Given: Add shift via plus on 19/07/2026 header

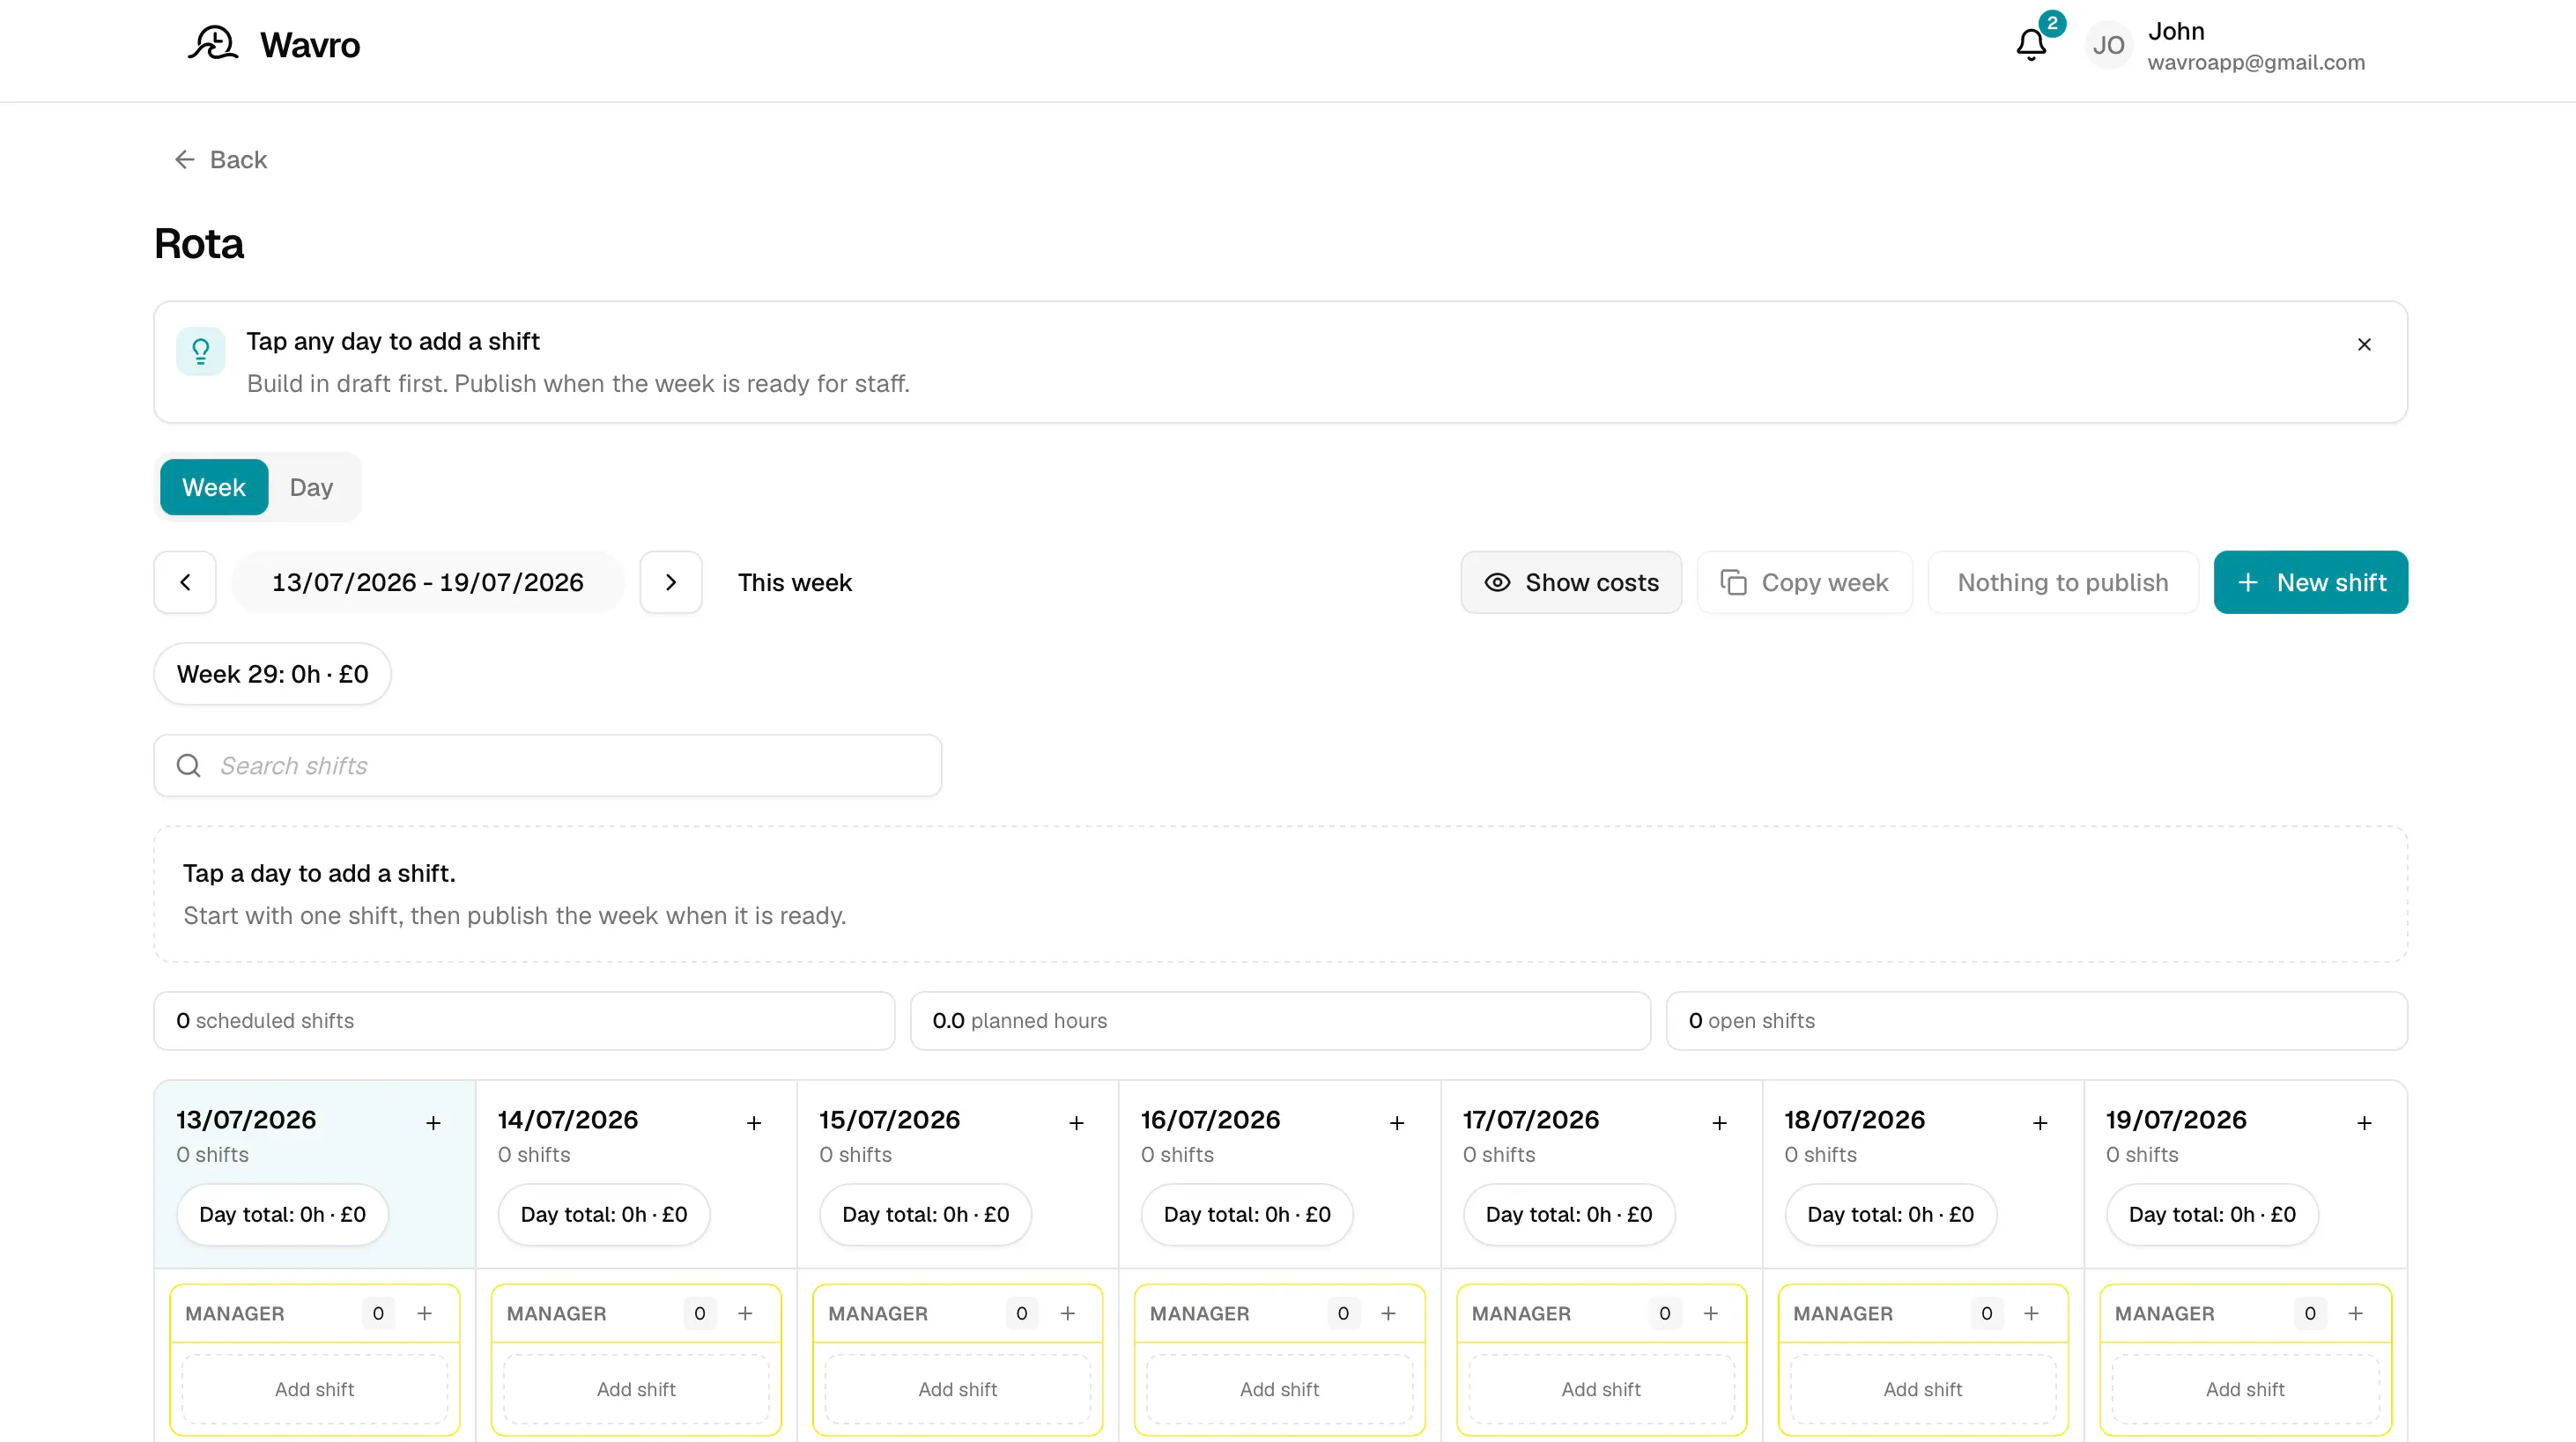Looking at the screenshot, I should point(2364,1123).
